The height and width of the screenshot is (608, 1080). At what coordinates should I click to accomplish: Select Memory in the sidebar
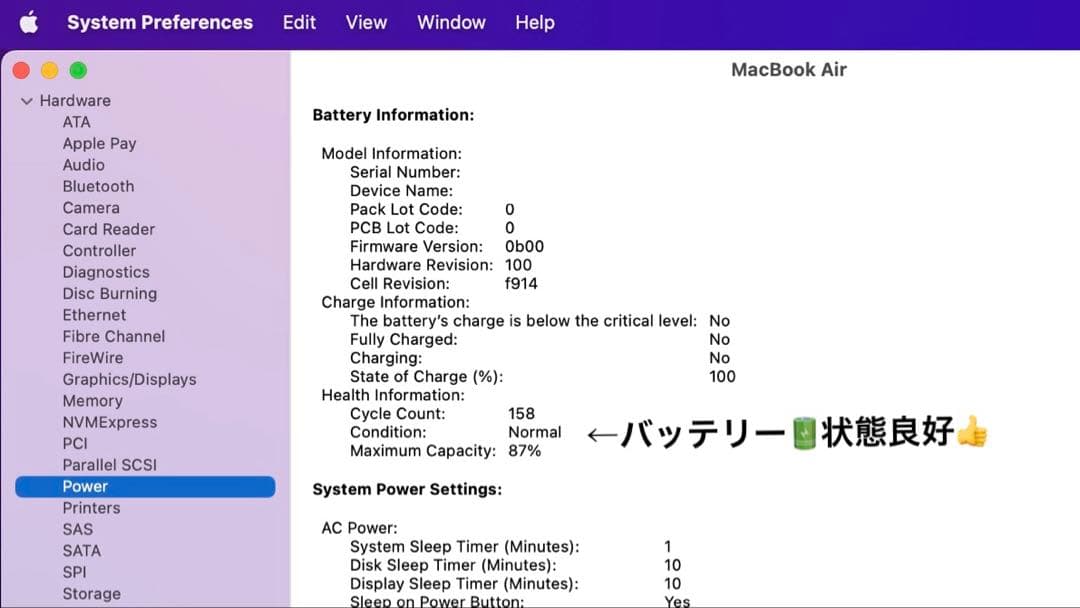pyautogui.click(x=93, y=400)
